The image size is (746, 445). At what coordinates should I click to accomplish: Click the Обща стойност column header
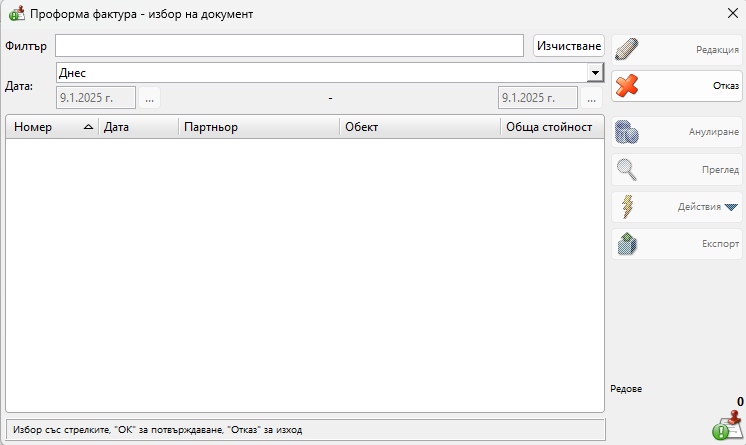pyautogui.click(x=549, y=127)
